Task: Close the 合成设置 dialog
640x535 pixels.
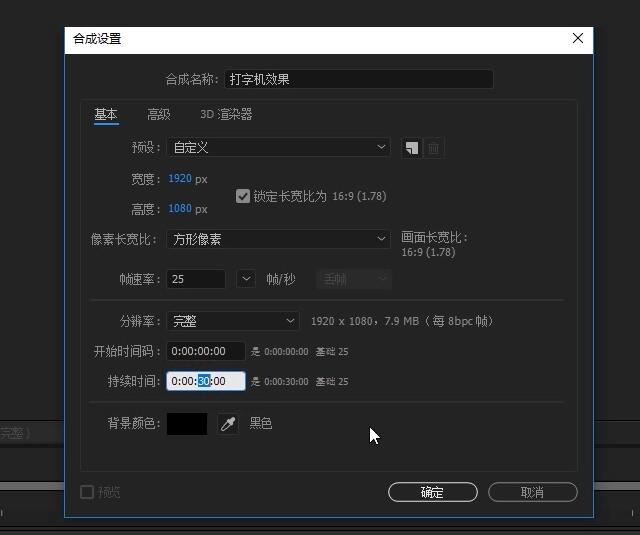Action: [x=578, y=38]
